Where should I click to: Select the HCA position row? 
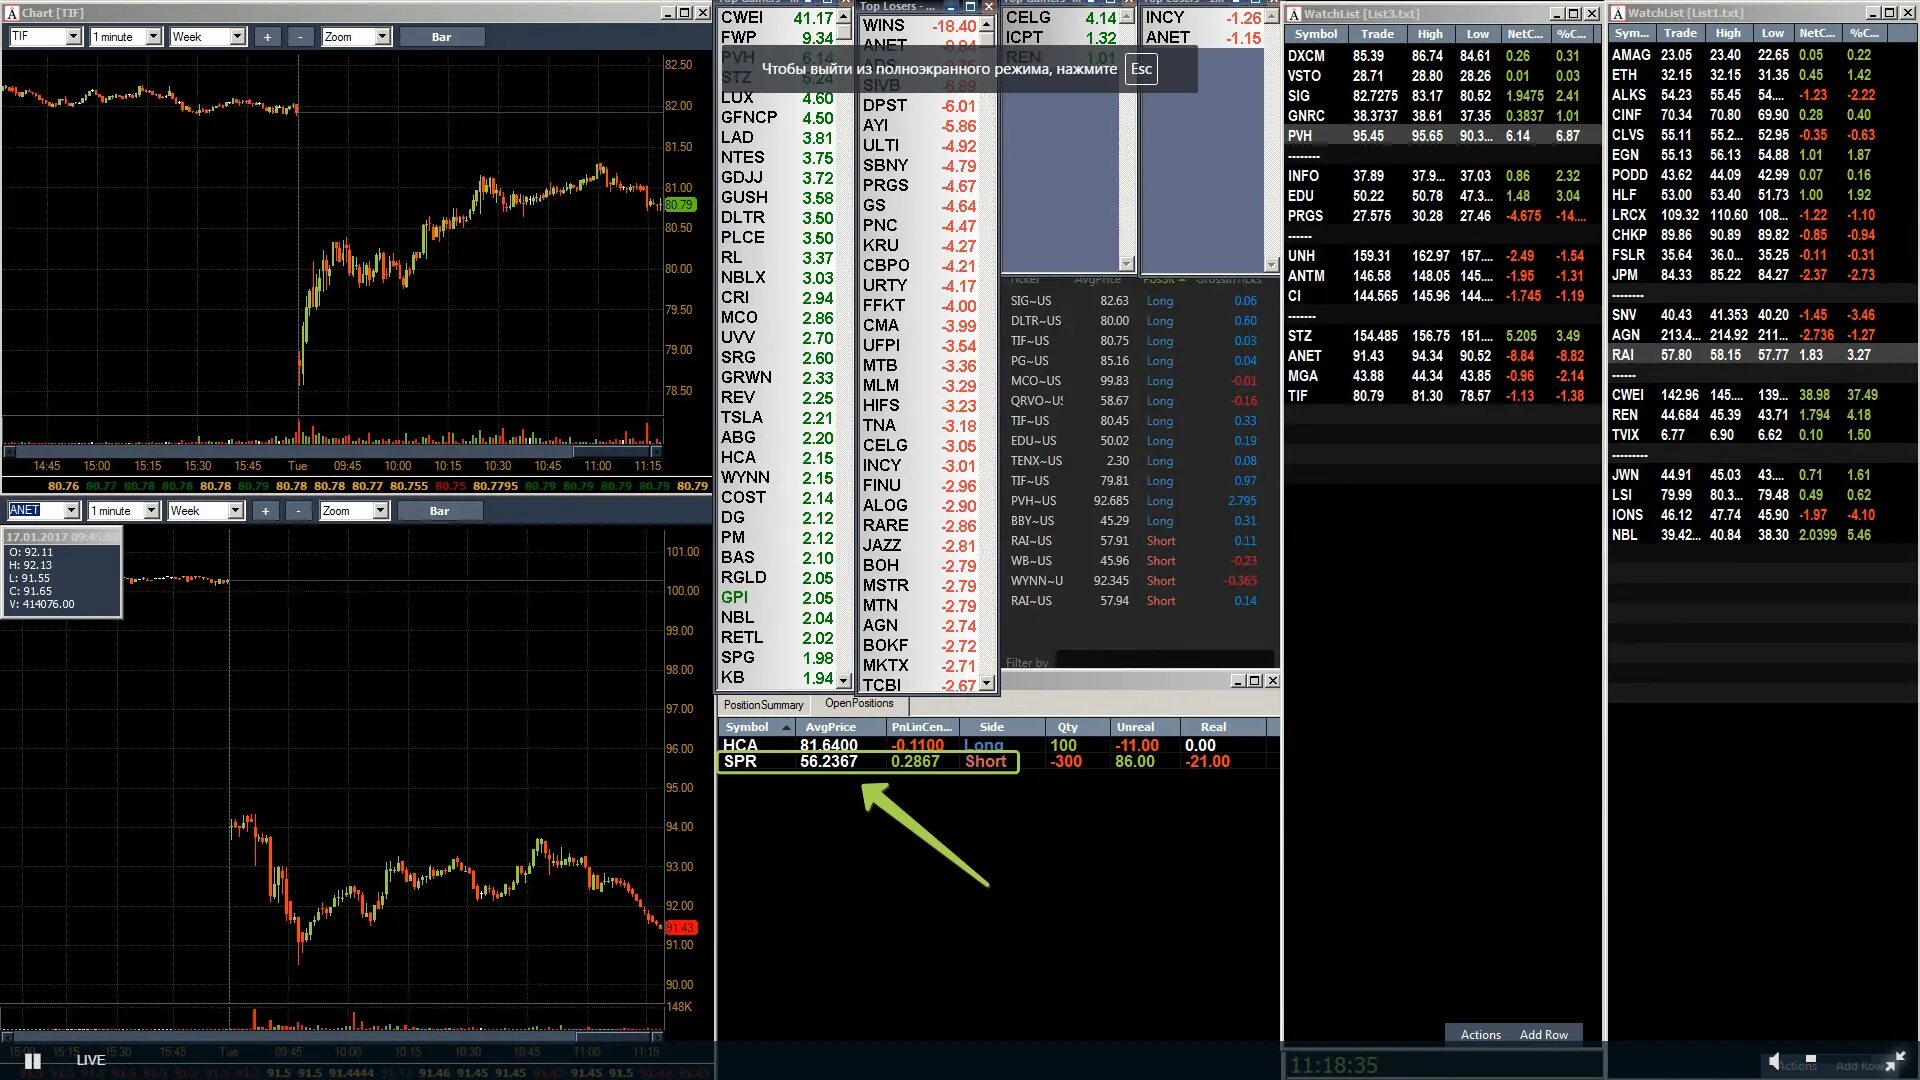tap(998, 745)
